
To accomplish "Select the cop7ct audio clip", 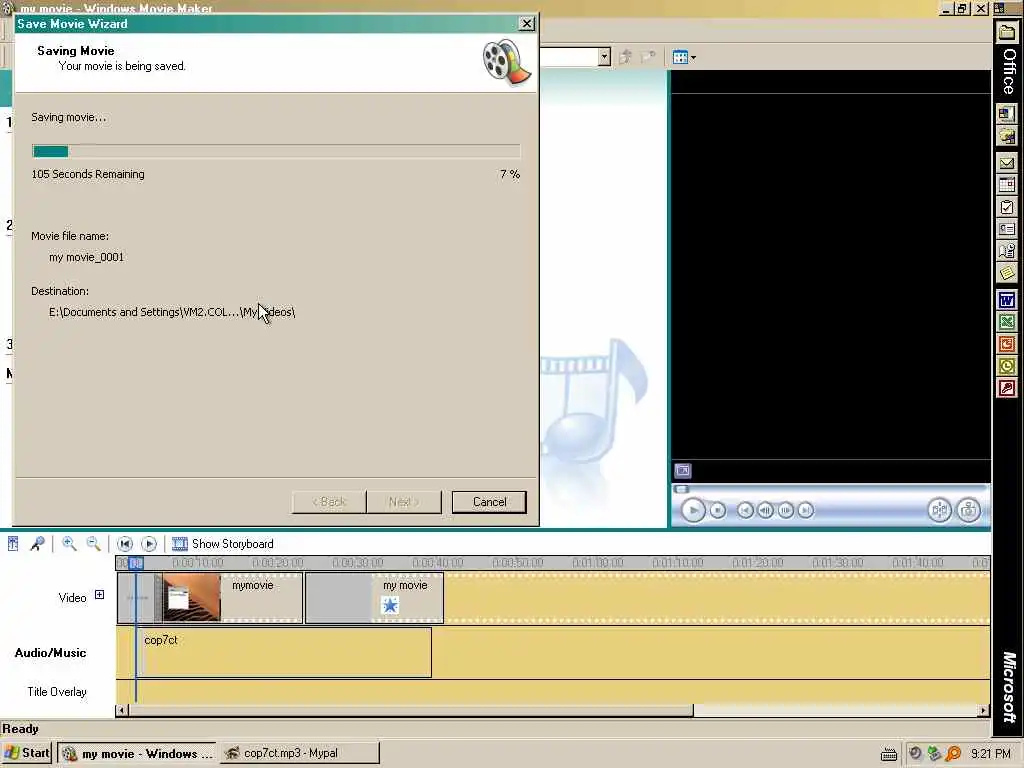I will (283, 652).
